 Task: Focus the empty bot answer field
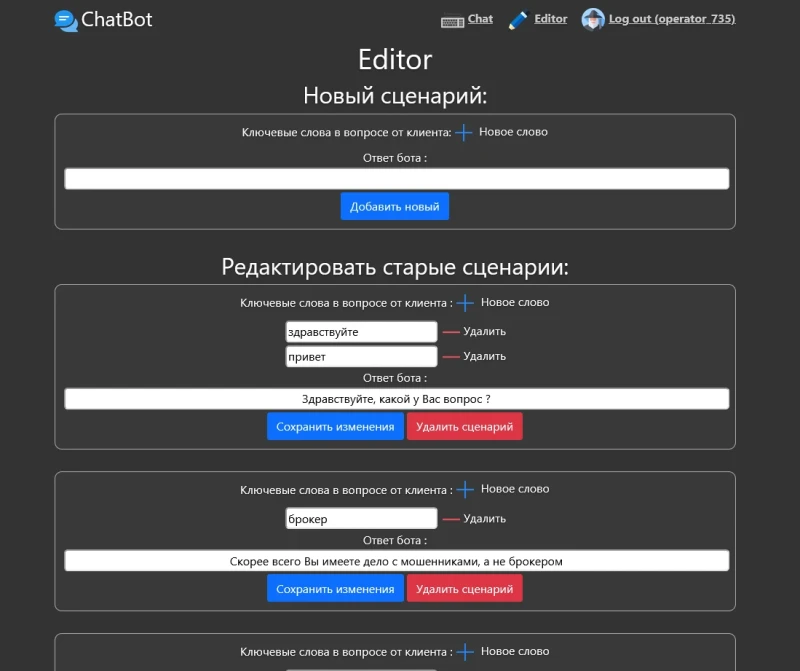[396, 179]
